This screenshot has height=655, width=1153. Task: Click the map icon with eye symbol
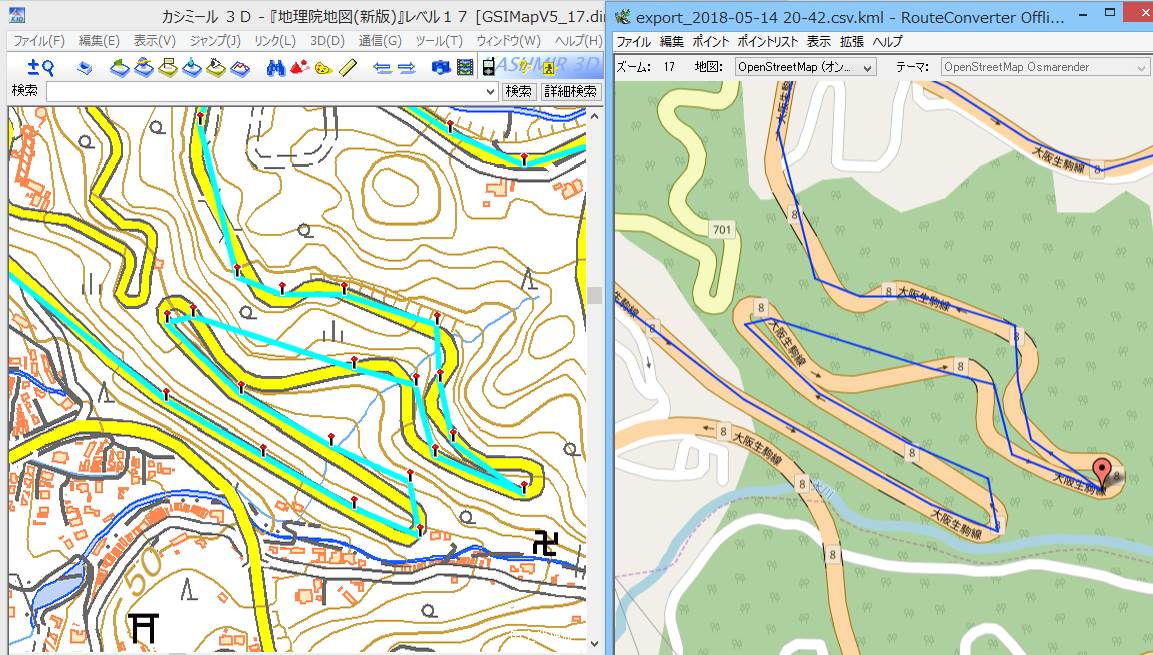(215, 68)
